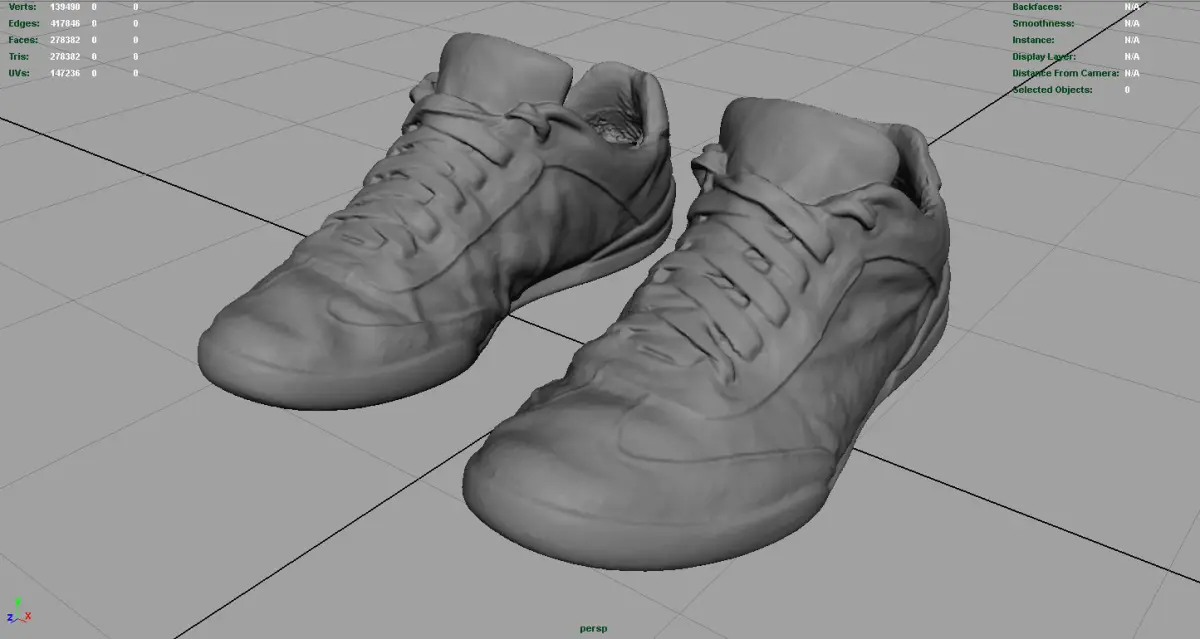Click the 'Display Layer:' HUD label

tap(1045, 57)
